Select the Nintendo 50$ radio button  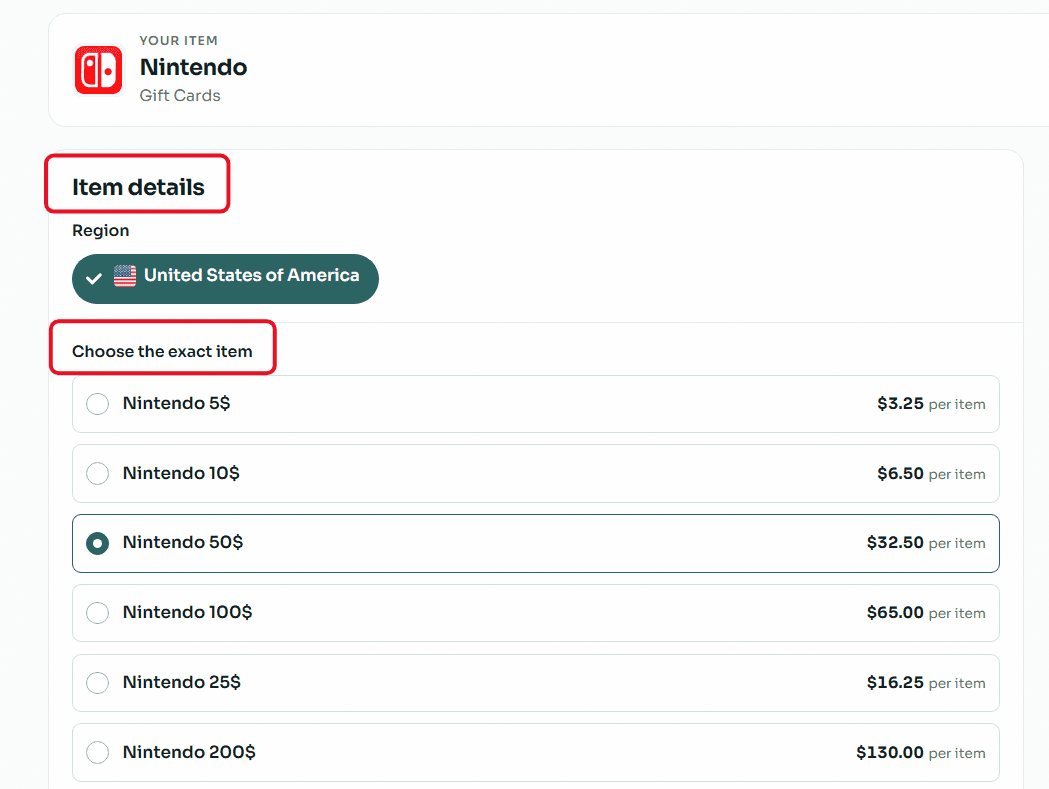[x=98, y=543]
